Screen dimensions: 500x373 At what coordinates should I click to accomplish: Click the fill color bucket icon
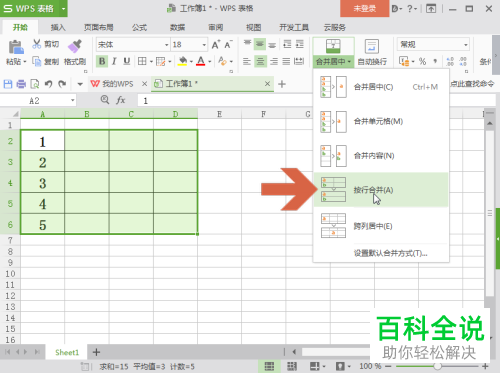pyautogui.click(x=183, y=61)
